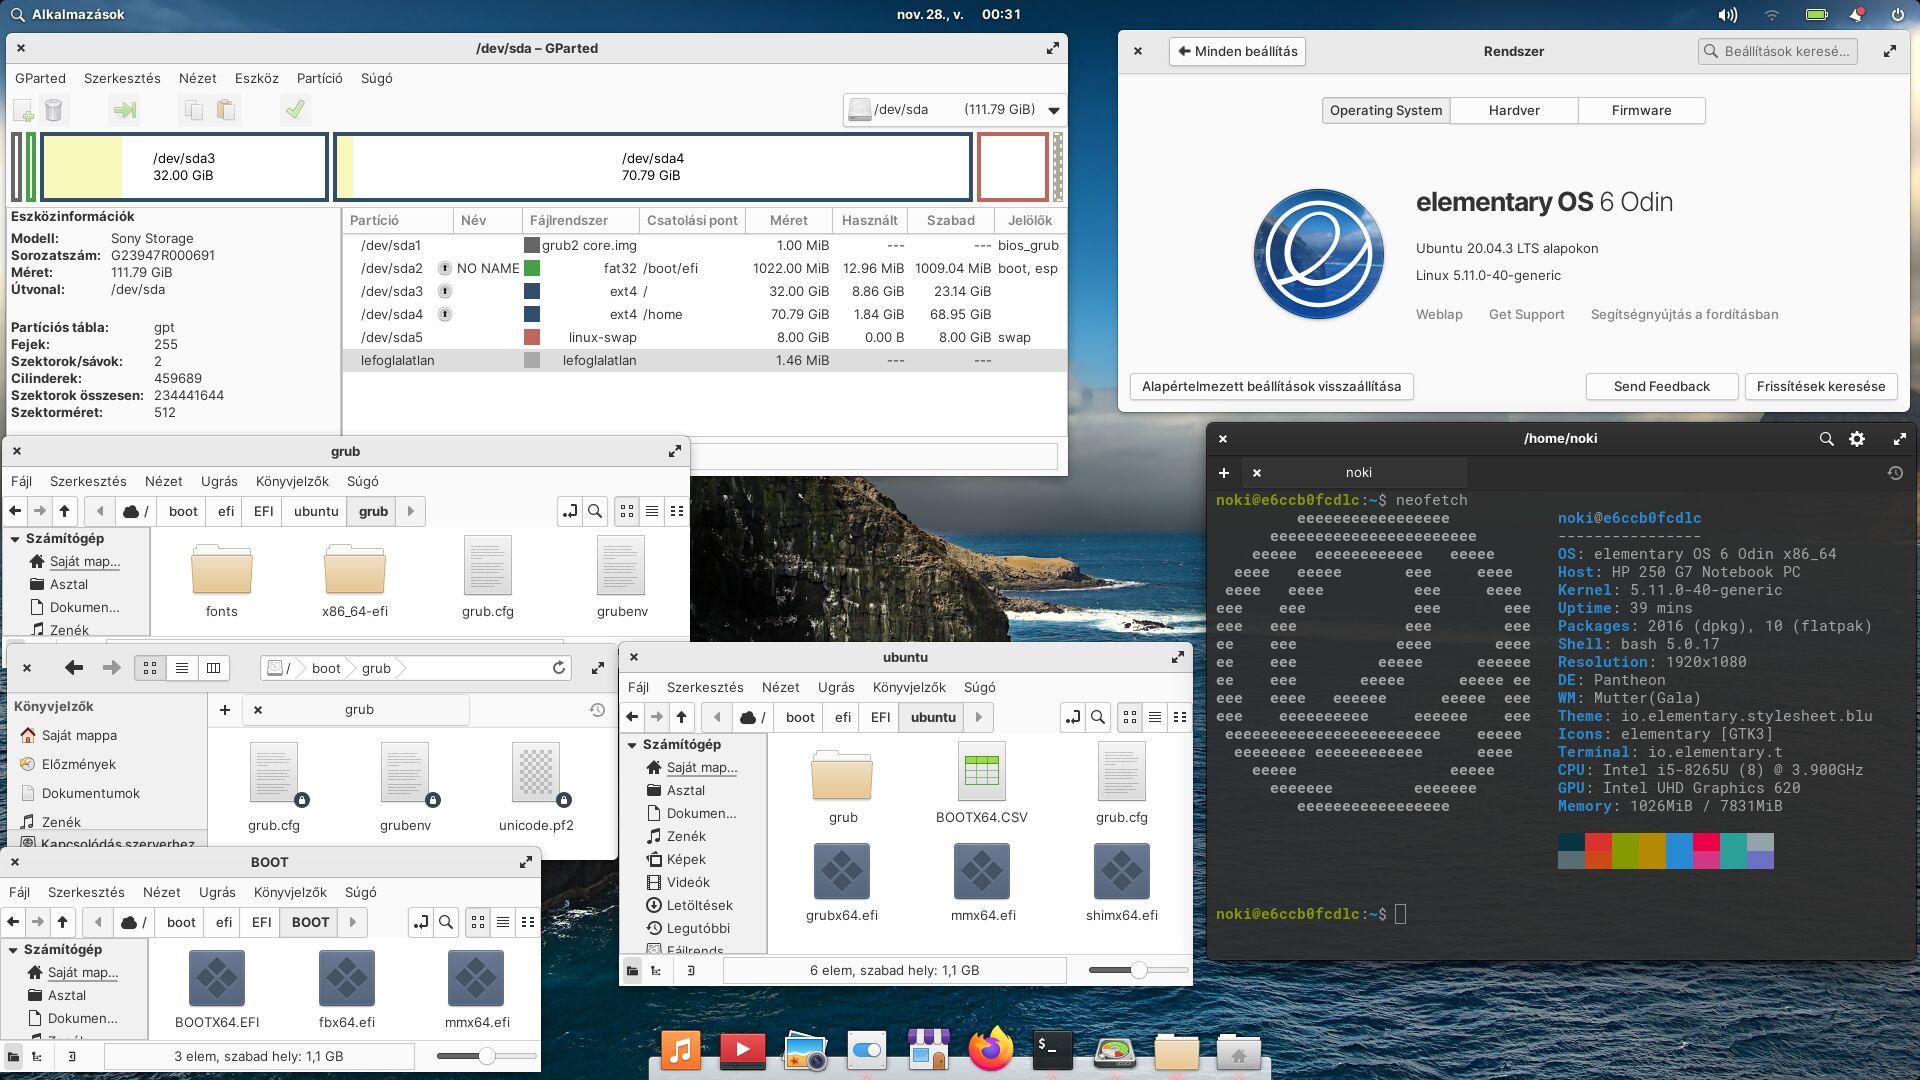Click the paste partition icon in GParted
This screenshot has width=1920, height=1080.
click(226, 110)
